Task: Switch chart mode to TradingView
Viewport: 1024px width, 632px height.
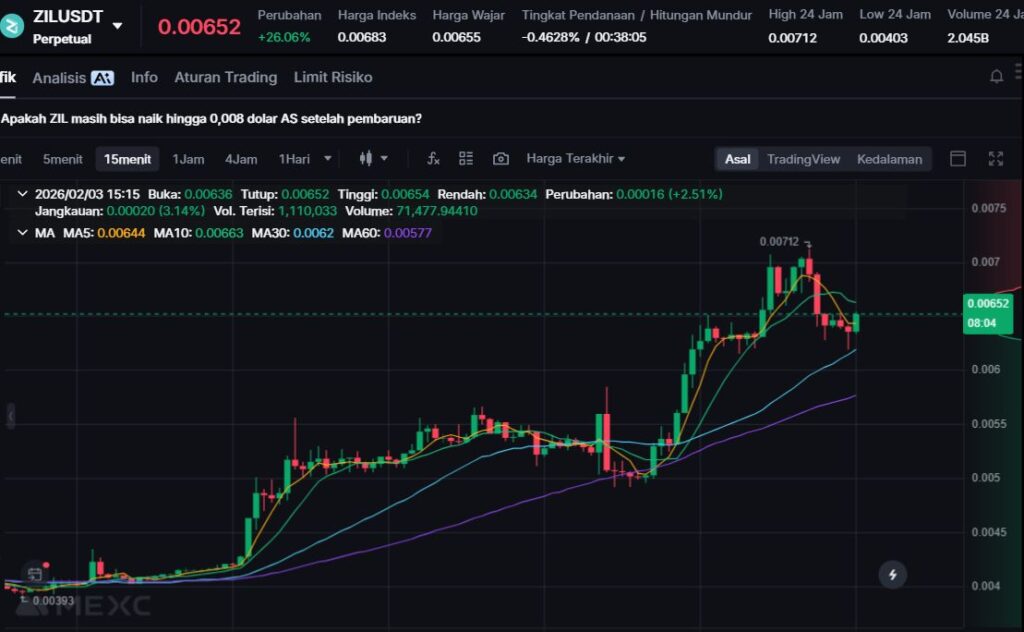Action: pos(803,159)
